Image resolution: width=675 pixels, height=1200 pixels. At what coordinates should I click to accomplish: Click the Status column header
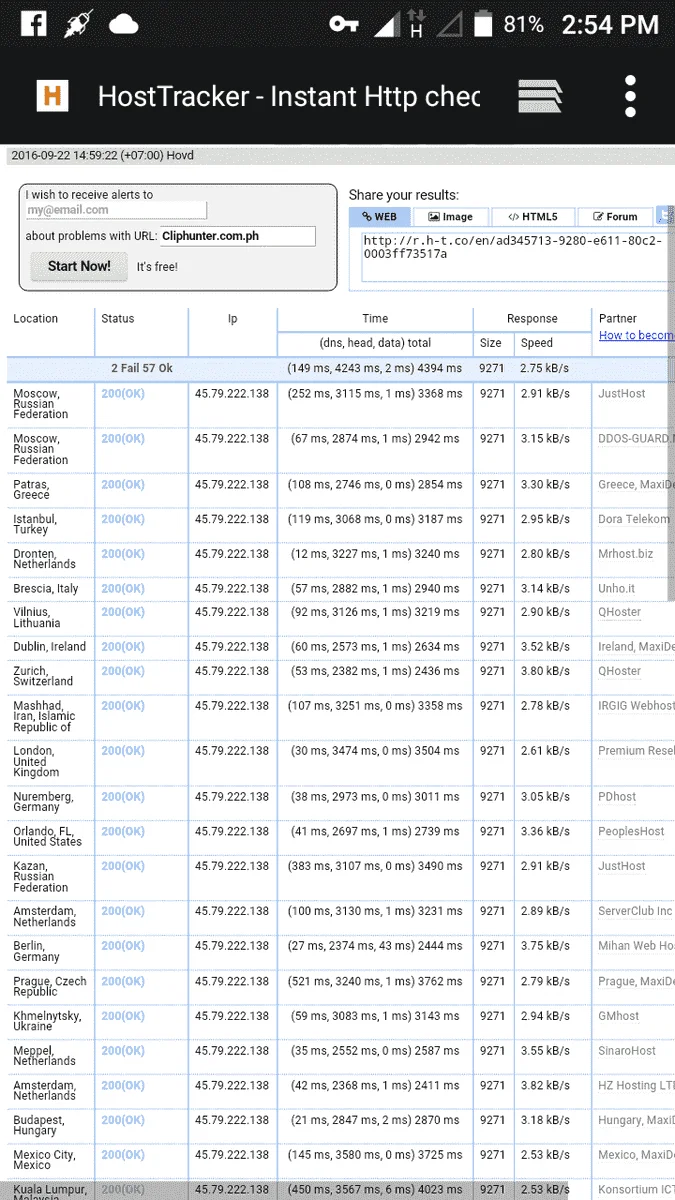(118, 319)
